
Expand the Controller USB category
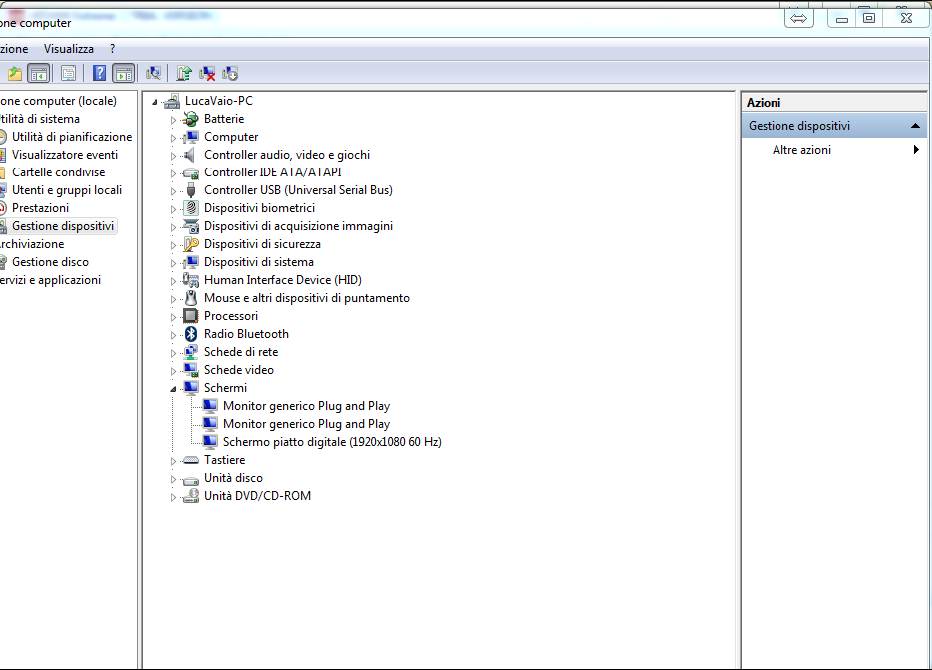coord(173,190)
